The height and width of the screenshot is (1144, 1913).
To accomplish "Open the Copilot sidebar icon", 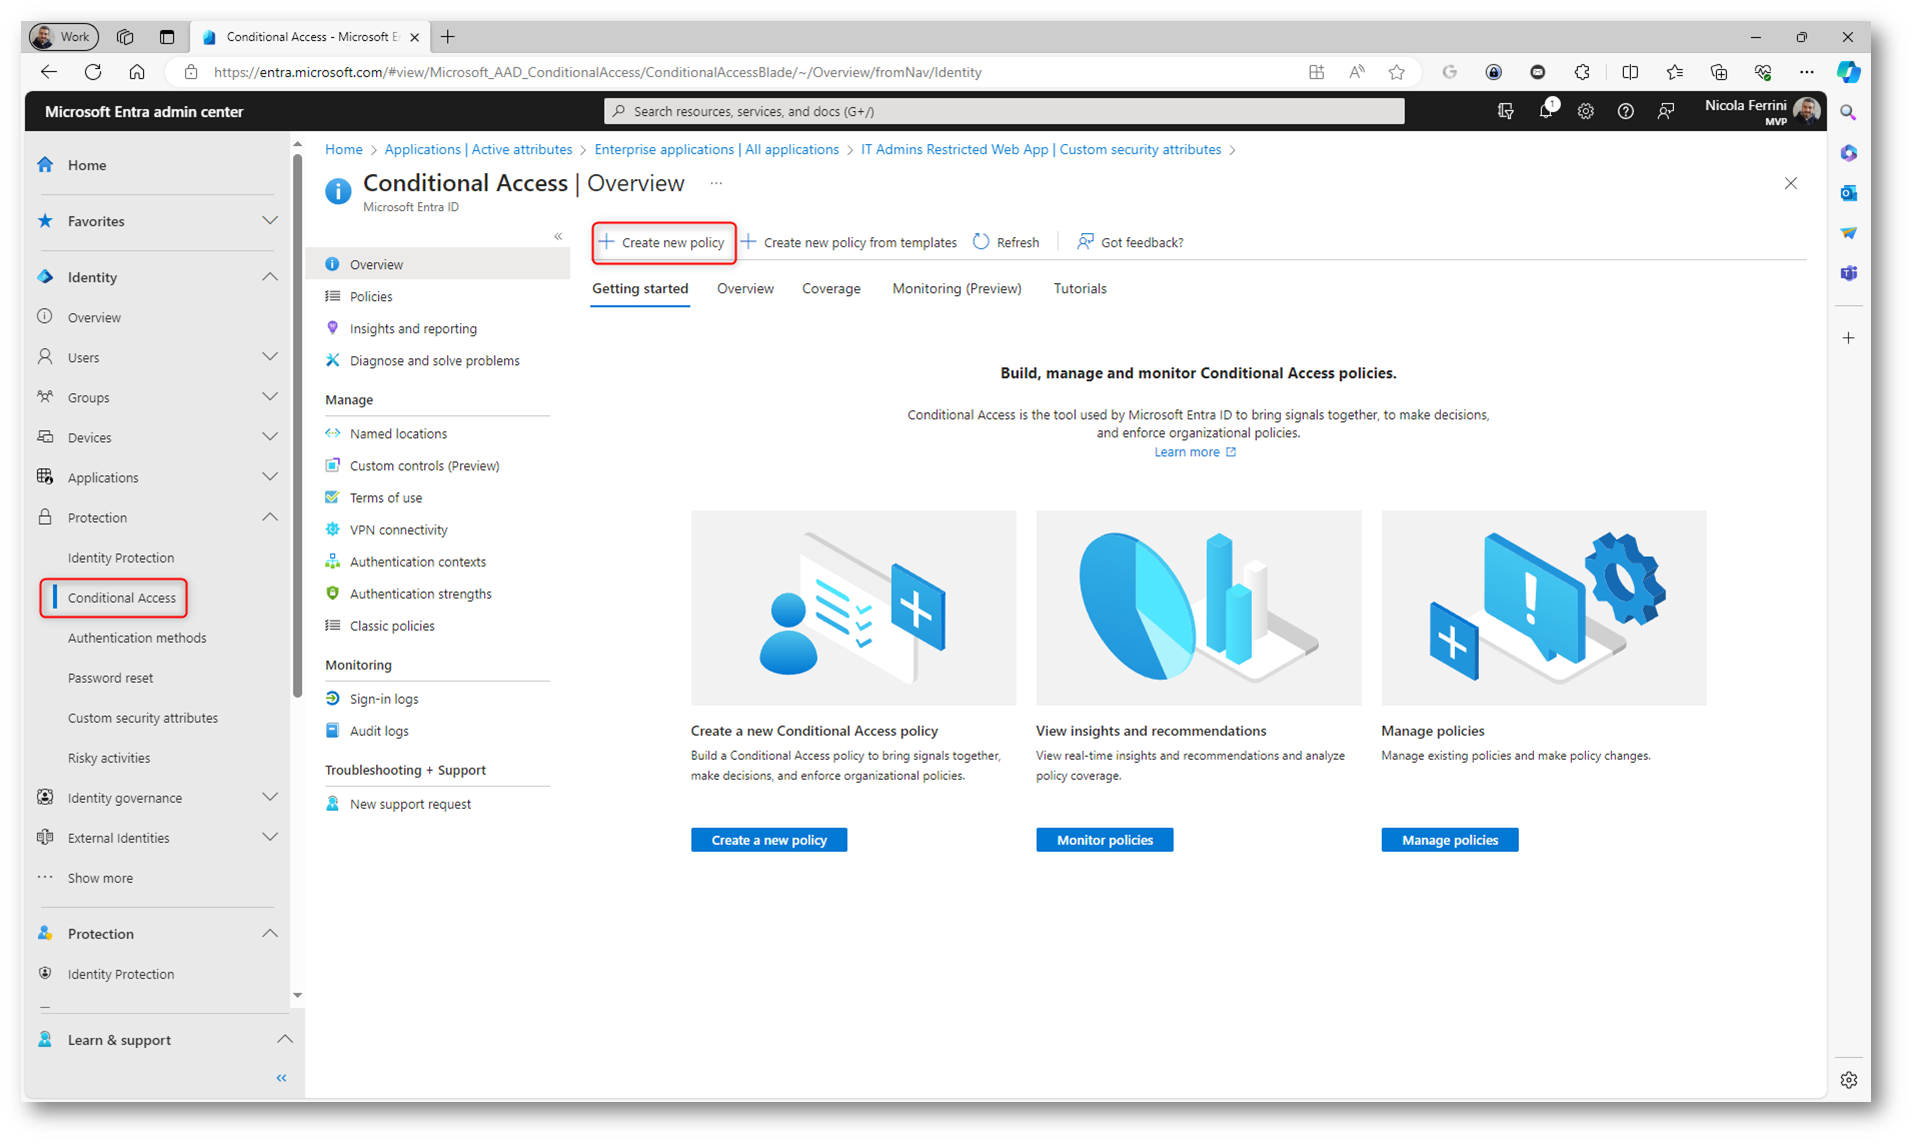I will click(1849, 72).
